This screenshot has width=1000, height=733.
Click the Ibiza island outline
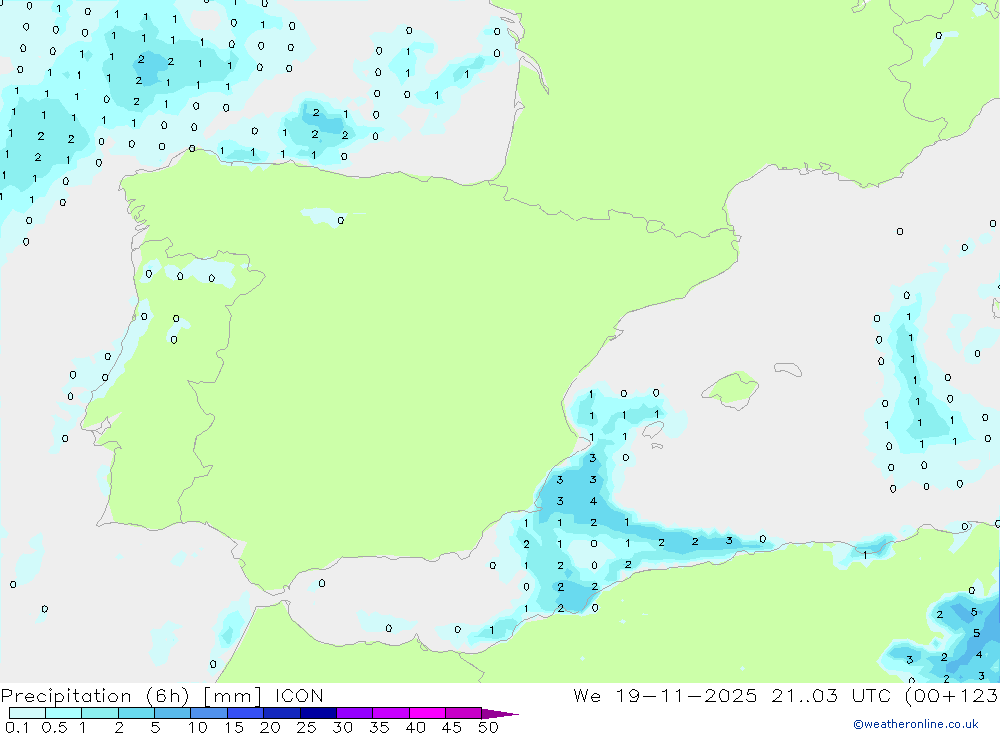[x=653, y=431]
